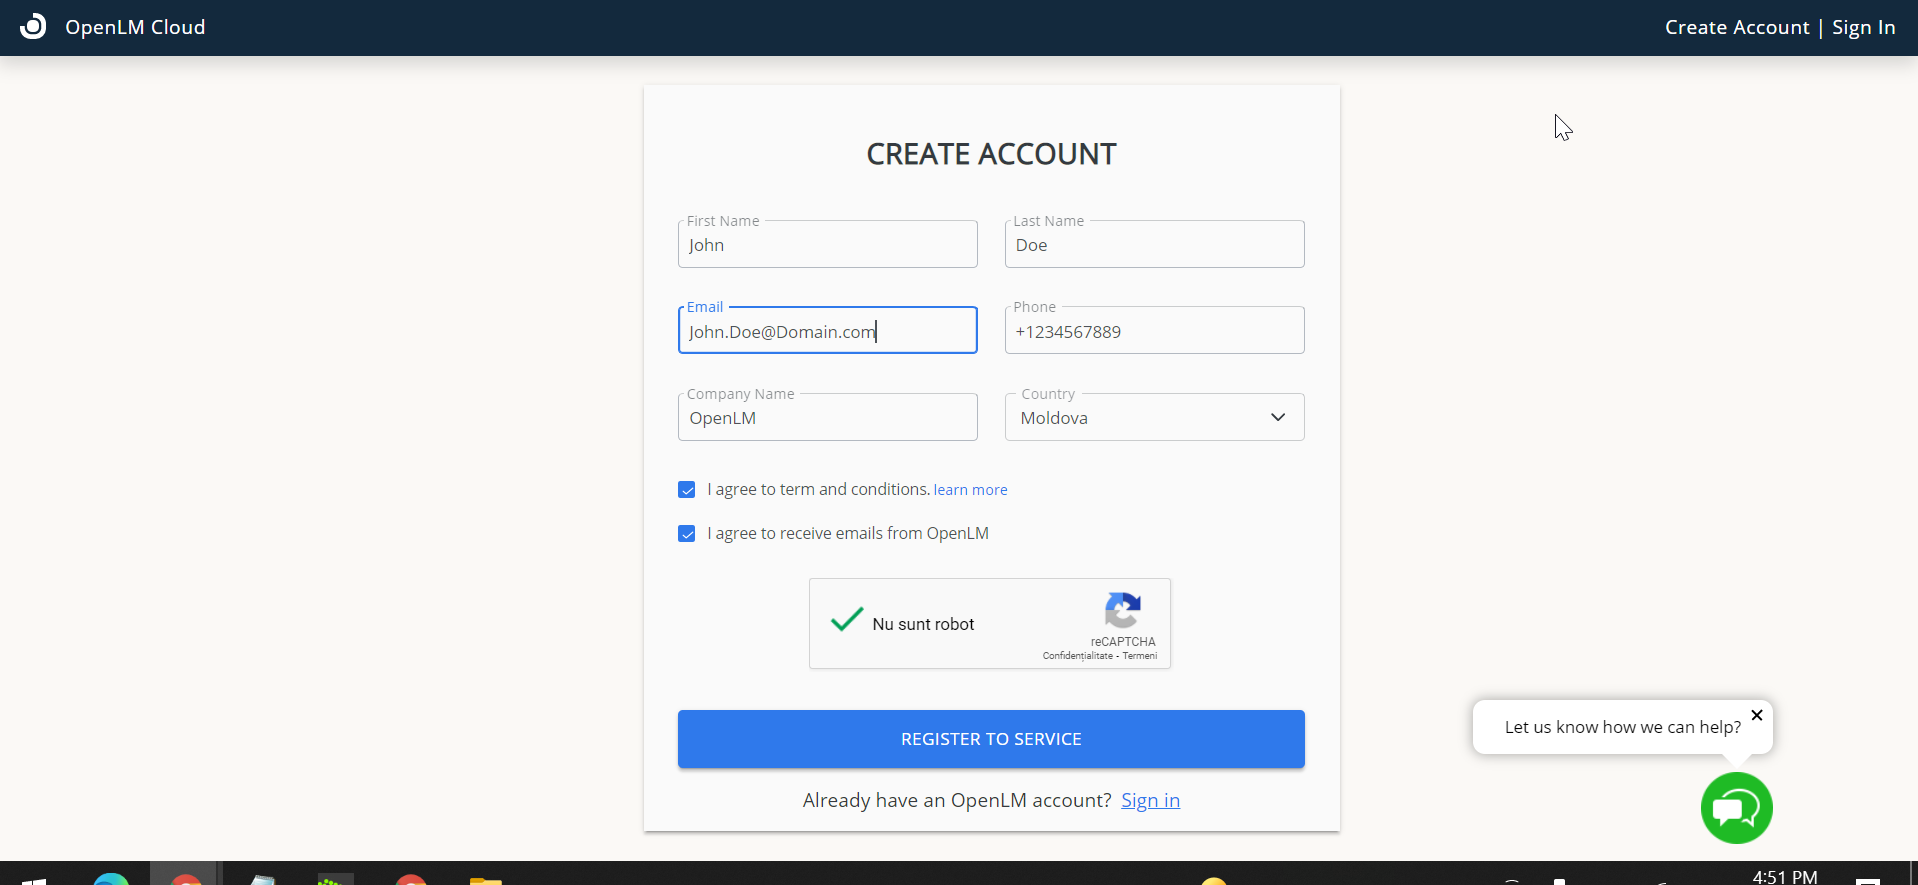This screenshot has width=1918, height=885.
Task: Uncheck the terms and conditions checkbox
Action: click(x=687, y=490)
